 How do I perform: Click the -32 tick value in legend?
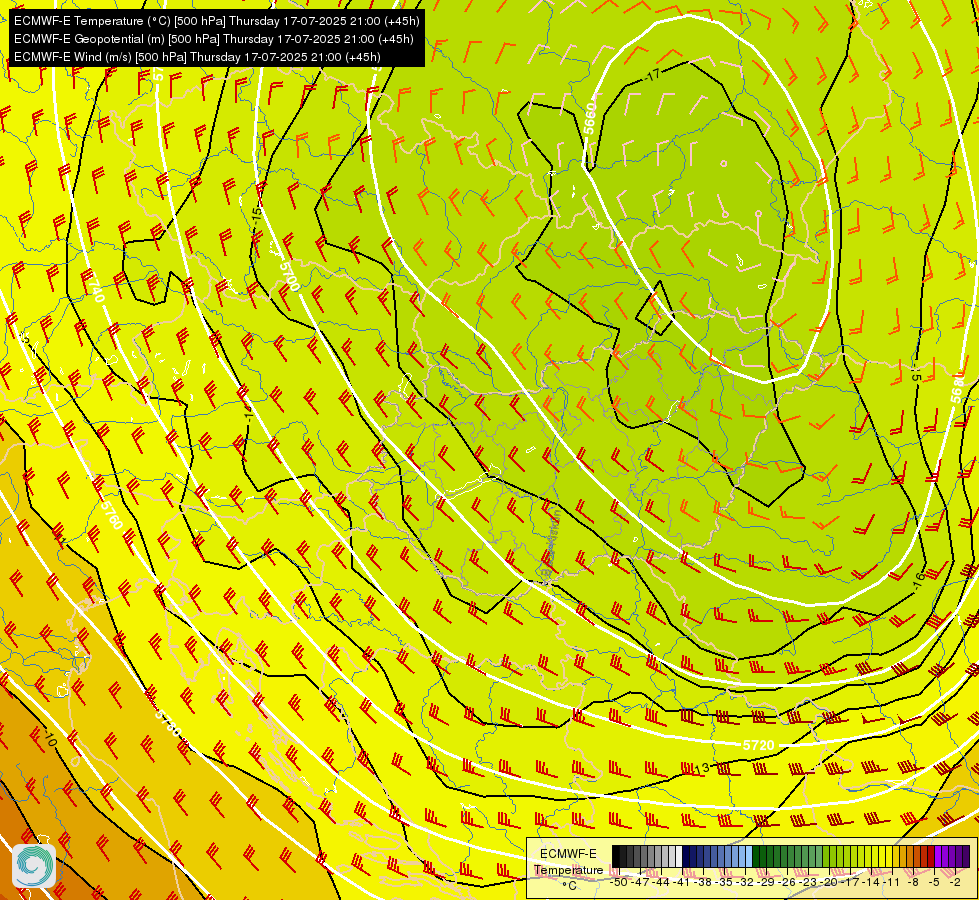point(745,883)
